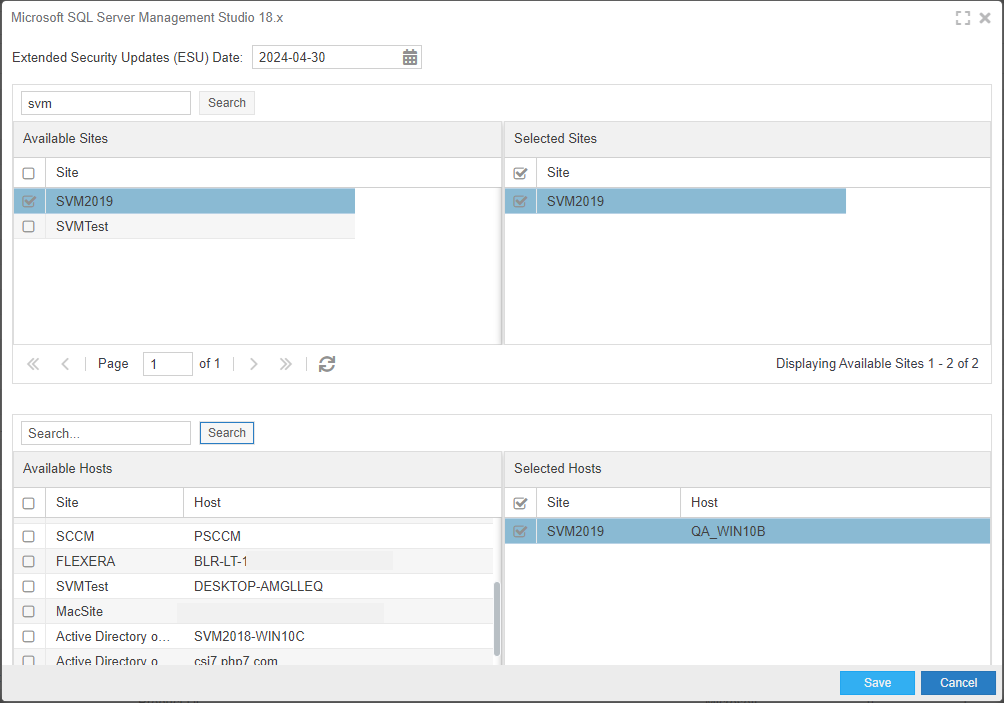
Task: Close the Microsoft SQL Server Management Studio dialog
Action: coord(985,18)
